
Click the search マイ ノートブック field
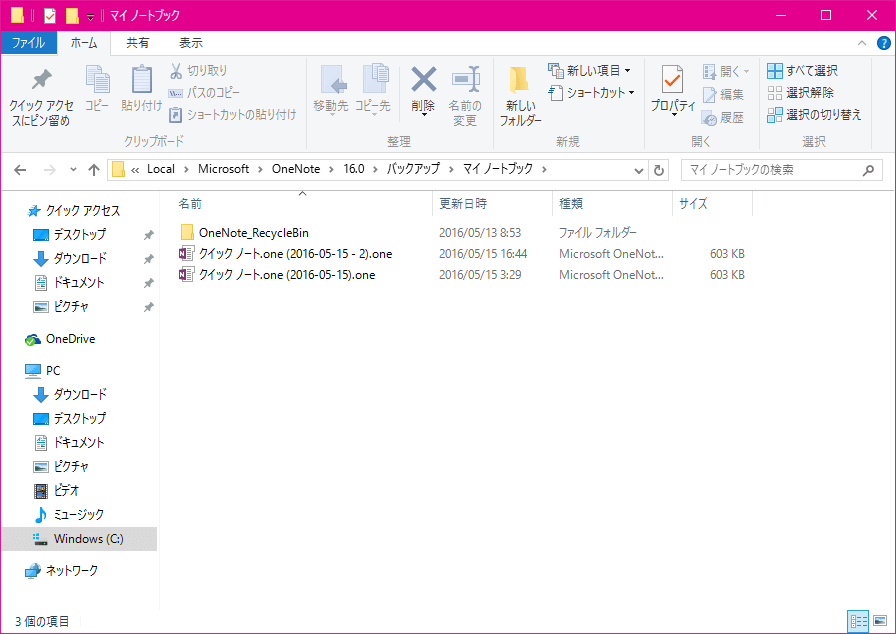pyautogui.click(x=780, y=170)
